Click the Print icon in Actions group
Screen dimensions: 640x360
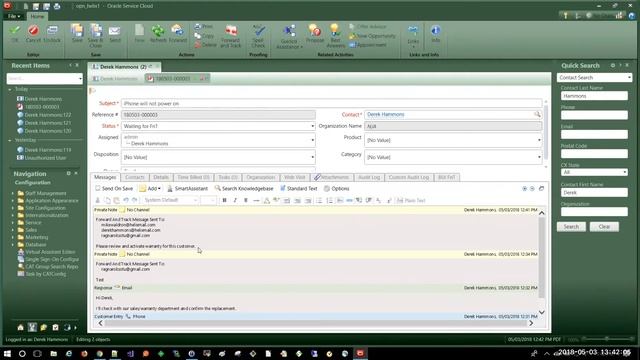(x=204, y=27)
